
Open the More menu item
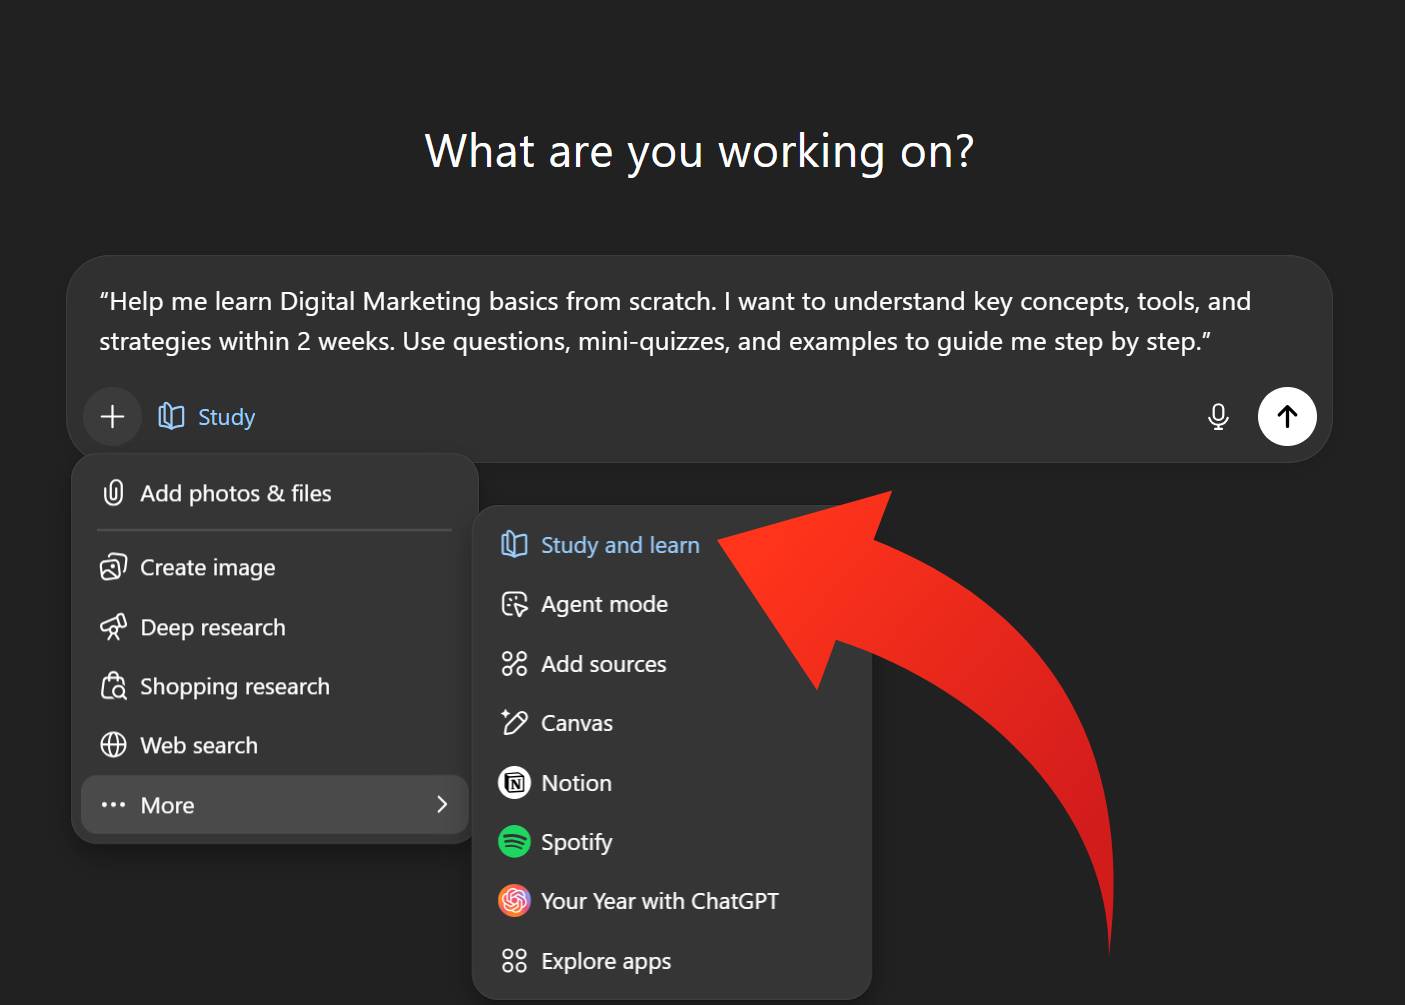[168, 805]
